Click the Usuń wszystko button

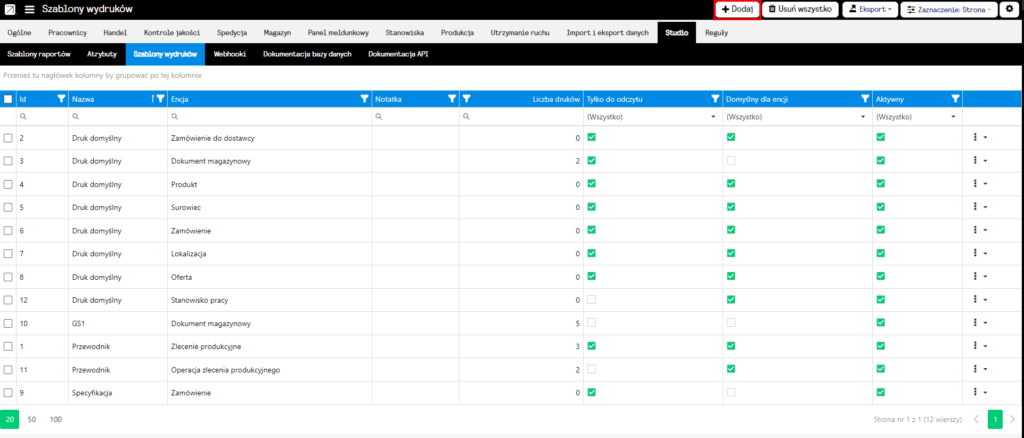800,9
